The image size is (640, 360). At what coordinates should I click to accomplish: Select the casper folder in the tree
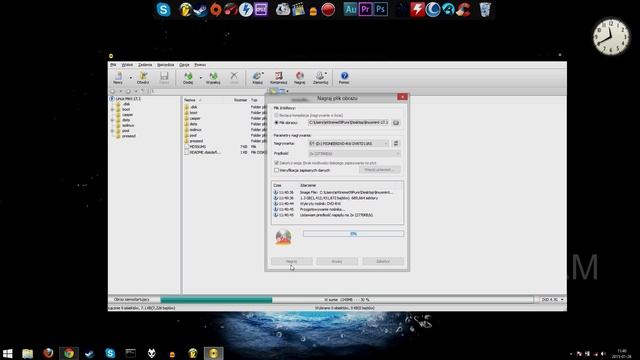127,115
